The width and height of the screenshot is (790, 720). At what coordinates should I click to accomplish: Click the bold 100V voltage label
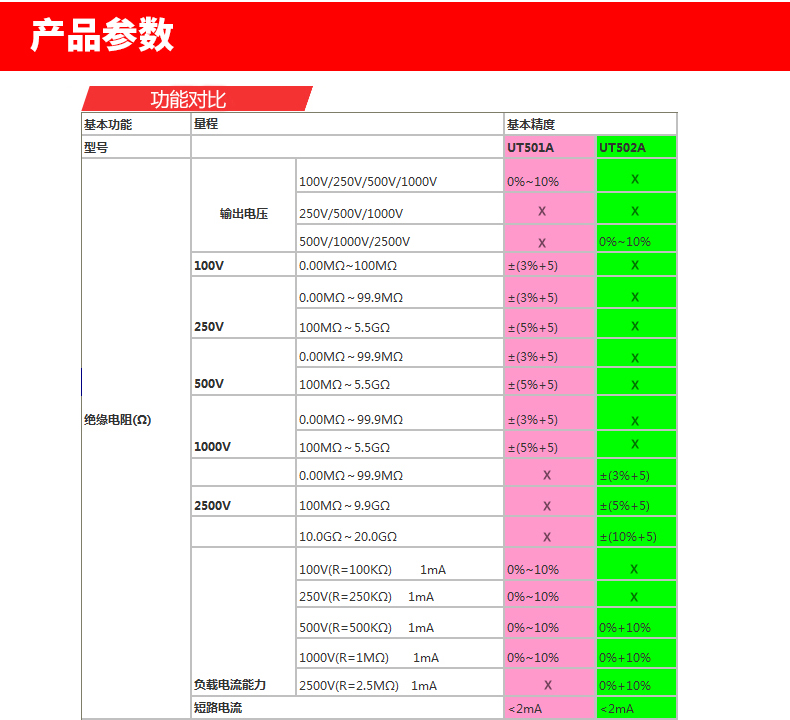click(x=209, y=266)
